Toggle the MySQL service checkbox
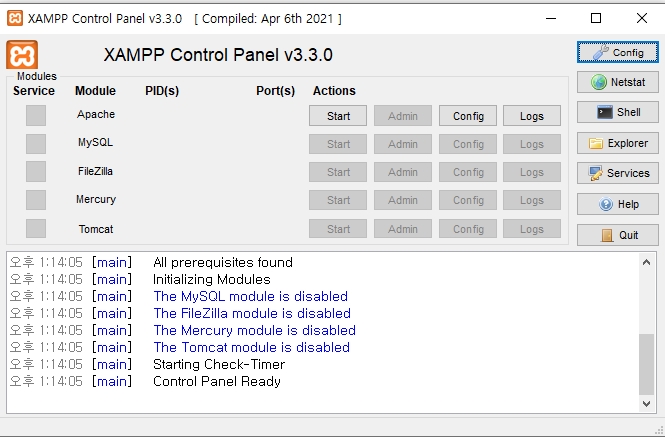The height and width of the screenshot is (437, 665). [x=36, y=144]
